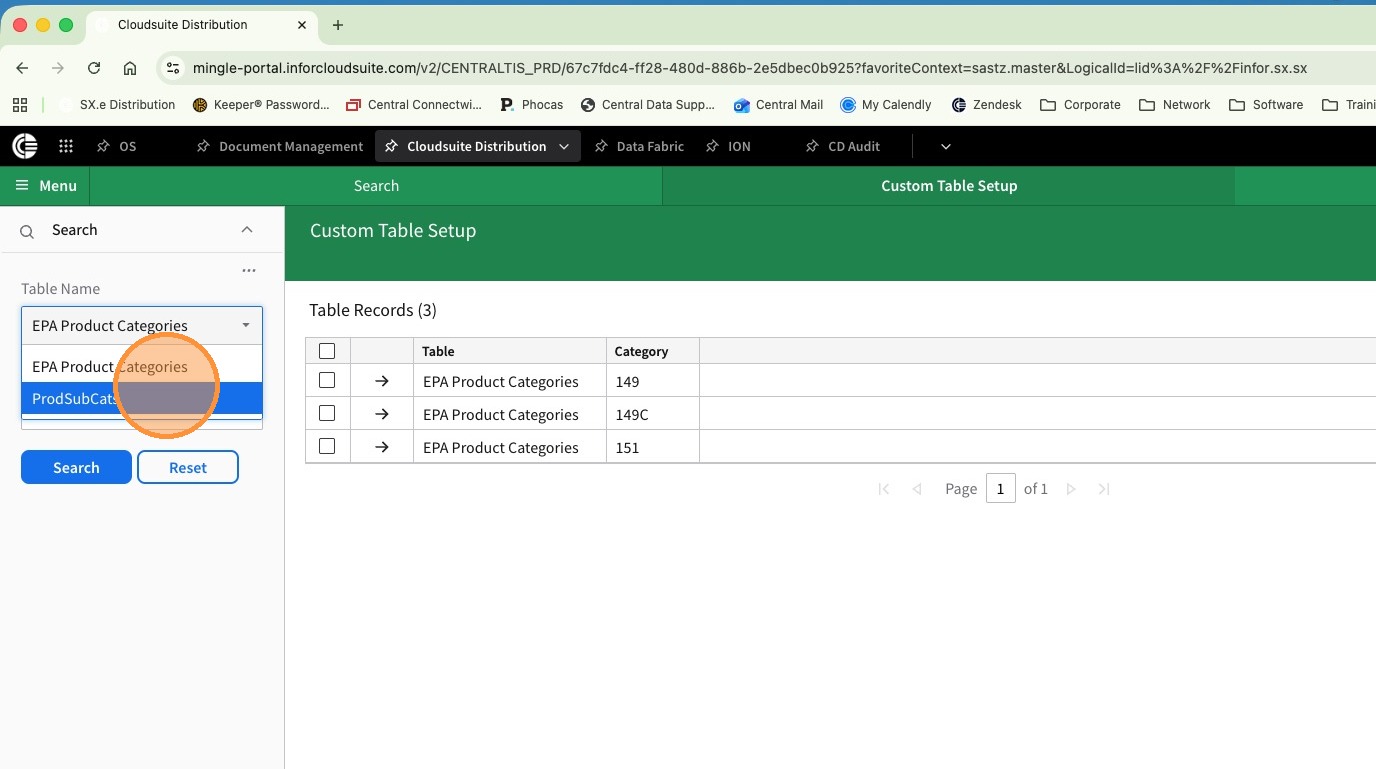Open the Central Connectwise bookmark
This screenshot has width=1376, height=769.
[414, 104]
